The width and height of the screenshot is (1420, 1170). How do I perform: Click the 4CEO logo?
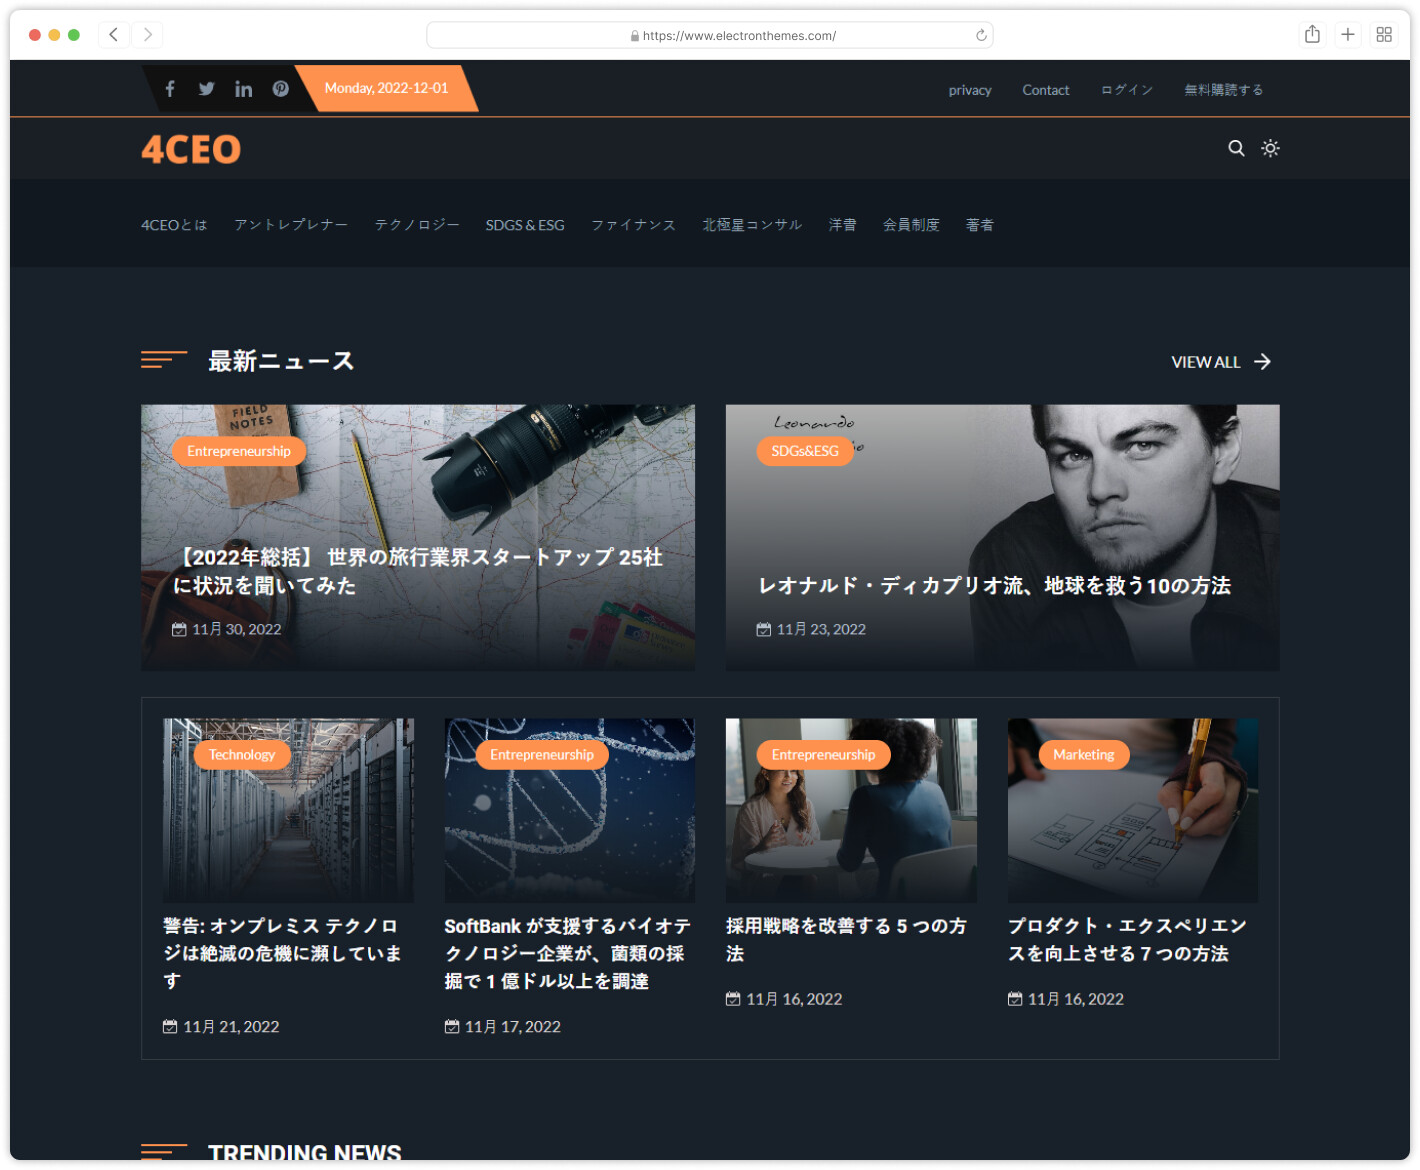click(191, 149)
